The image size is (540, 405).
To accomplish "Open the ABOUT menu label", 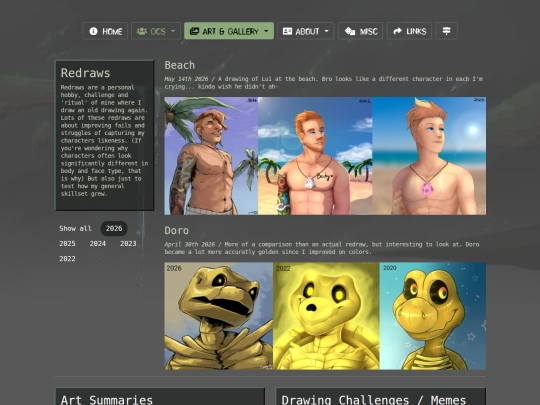I will point(307,31).
